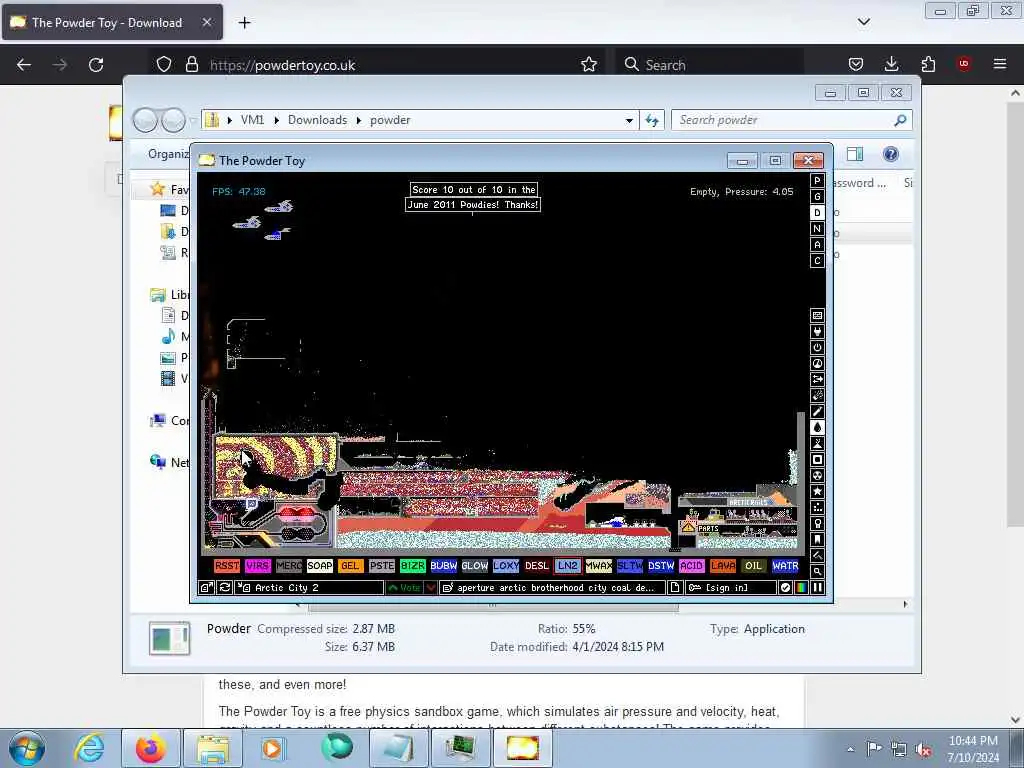Image resolution: width=1024 pixels, height=768 pixels.
Task: Open the Favorites bookmark menu icon
Action: pyautogui.click(x=817, y=539)
